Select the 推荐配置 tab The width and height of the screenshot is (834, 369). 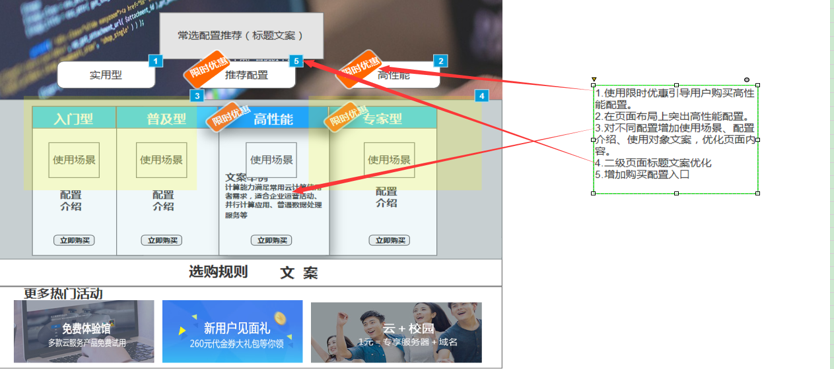click(246, 75)
